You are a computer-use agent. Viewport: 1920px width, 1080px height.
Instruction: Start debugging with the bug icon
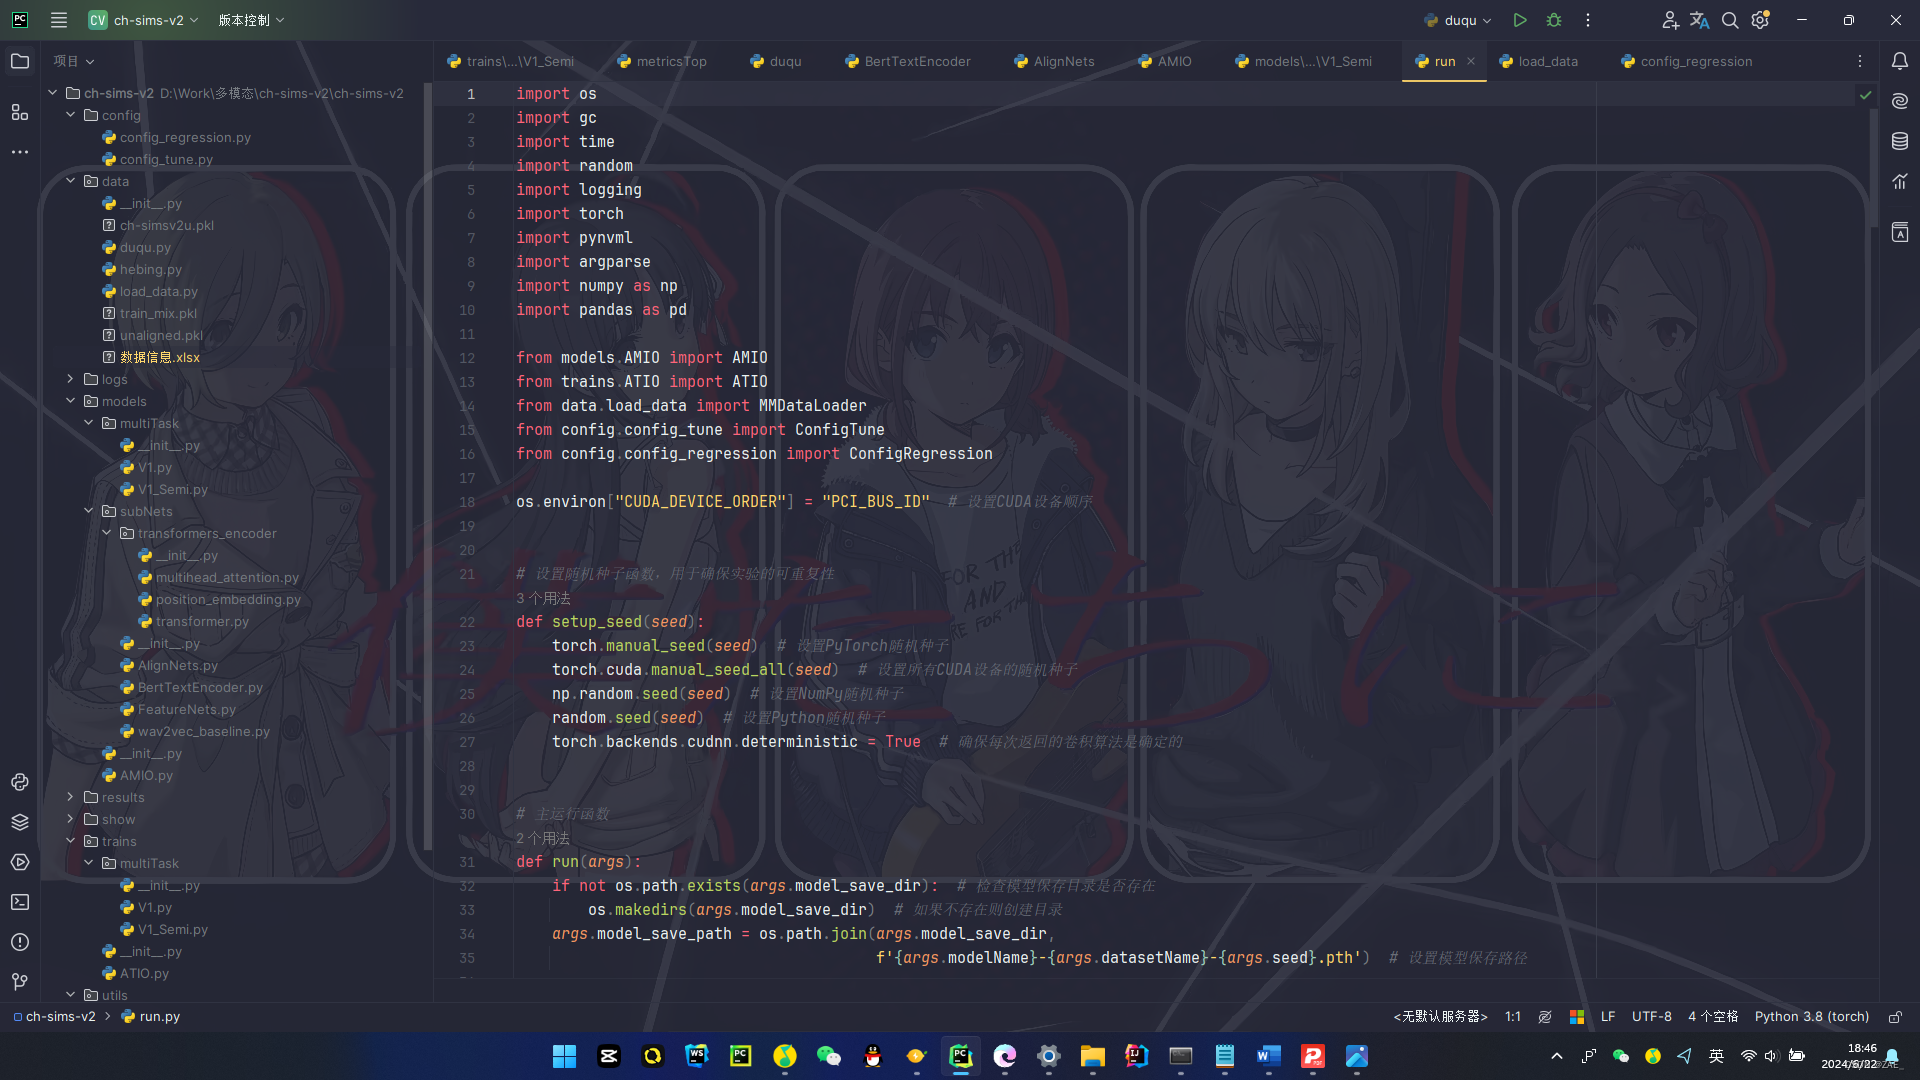1554,20
